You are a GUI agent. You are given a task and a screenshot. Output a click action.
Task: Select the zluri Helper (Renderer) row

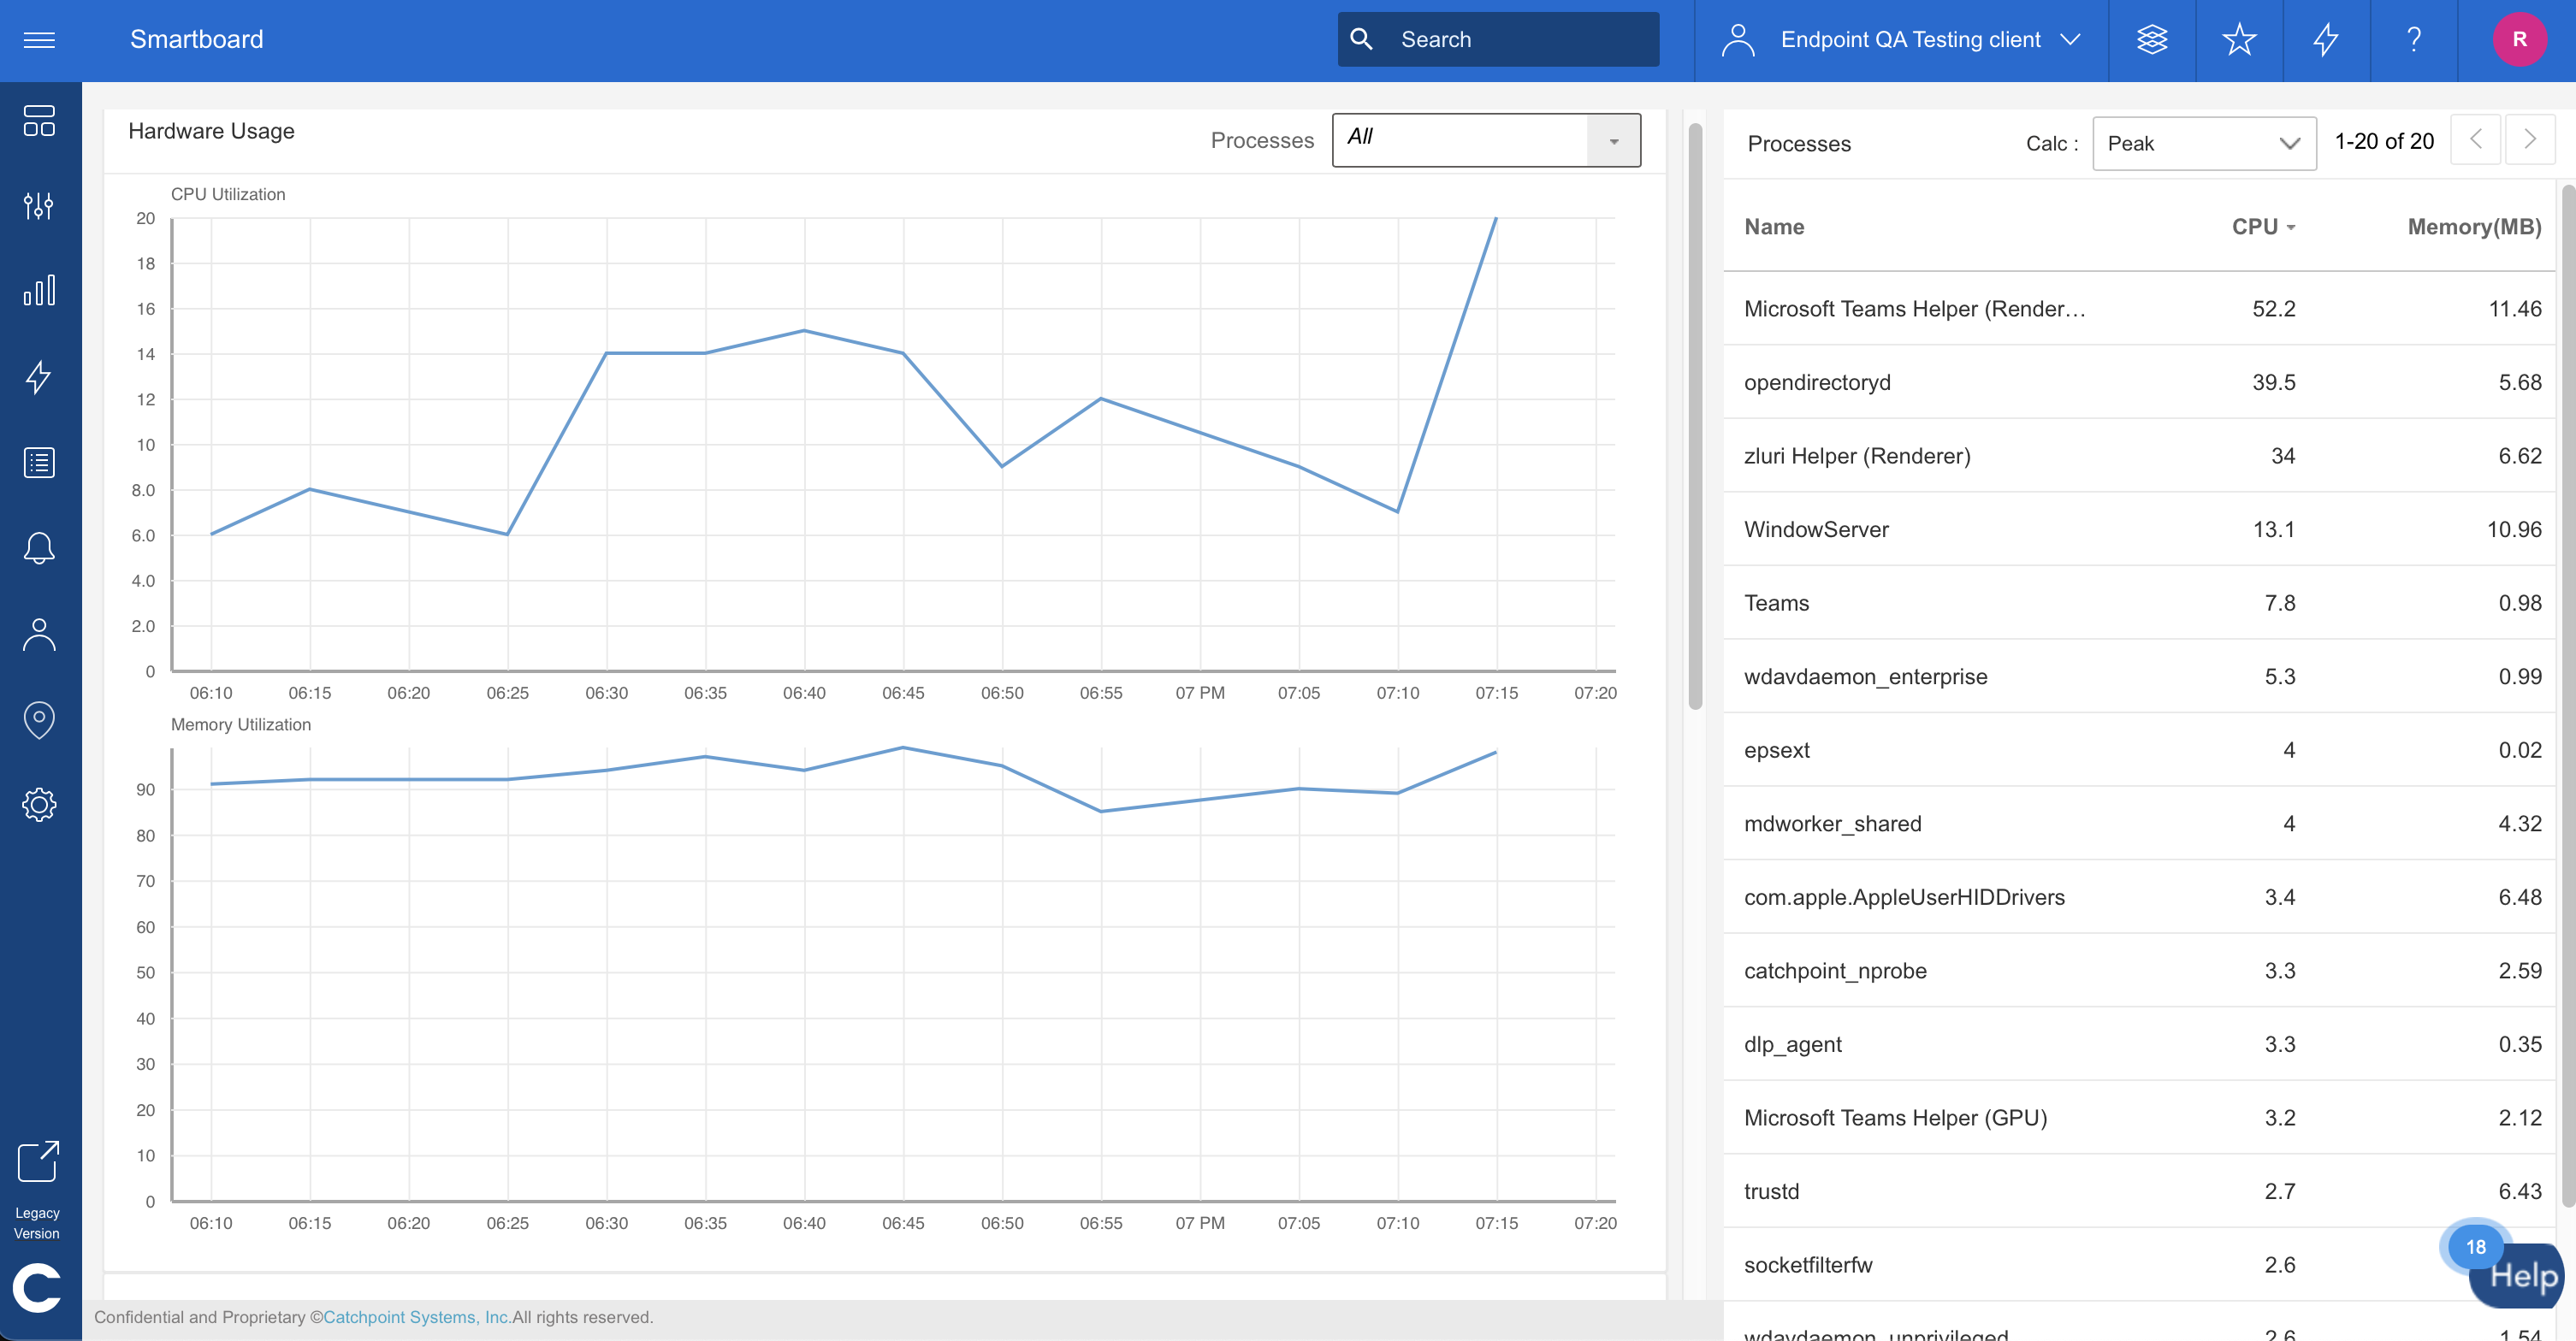(2140, 455)
